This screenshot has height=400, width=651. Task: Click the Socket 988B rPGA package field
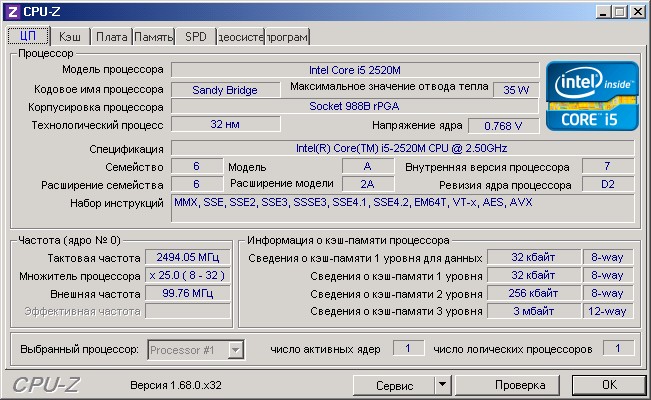coord(355,106)
